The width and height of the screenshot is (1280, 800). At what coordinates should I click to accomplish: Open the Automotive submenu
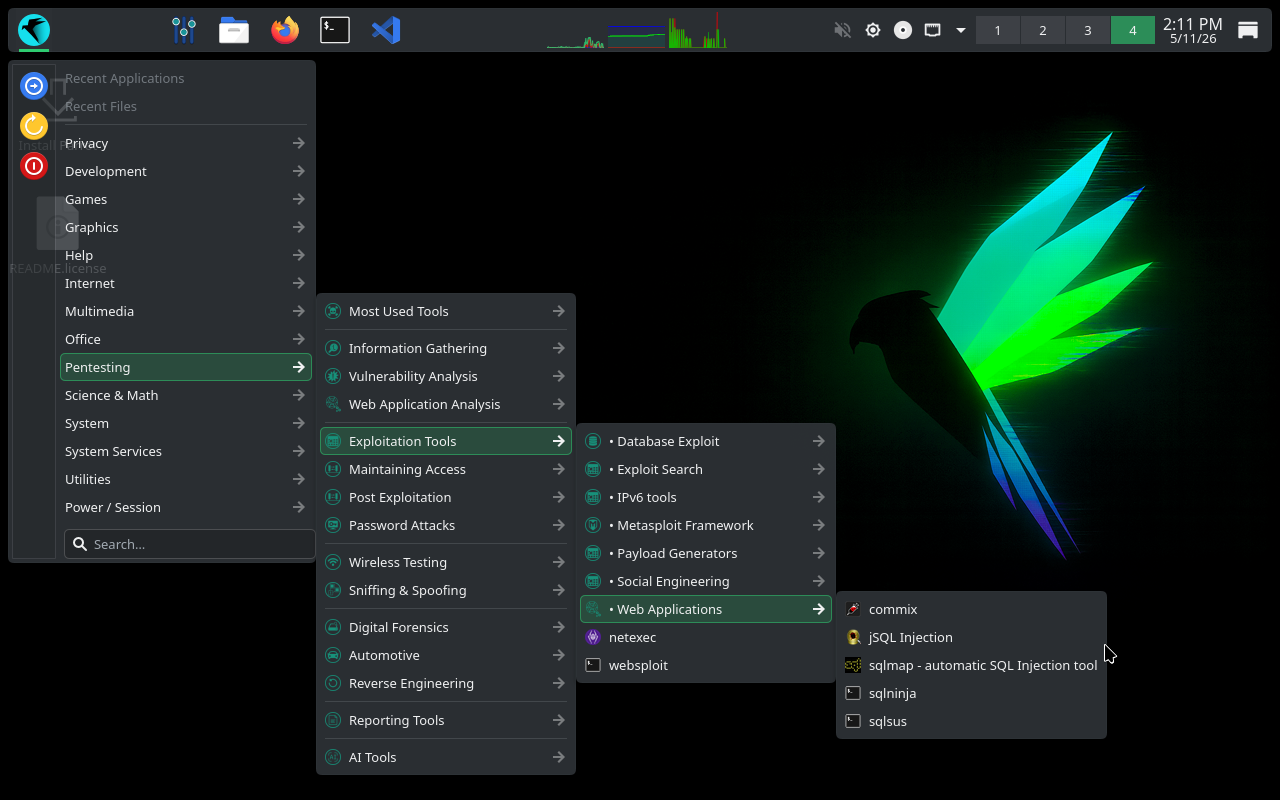(446, 655)
